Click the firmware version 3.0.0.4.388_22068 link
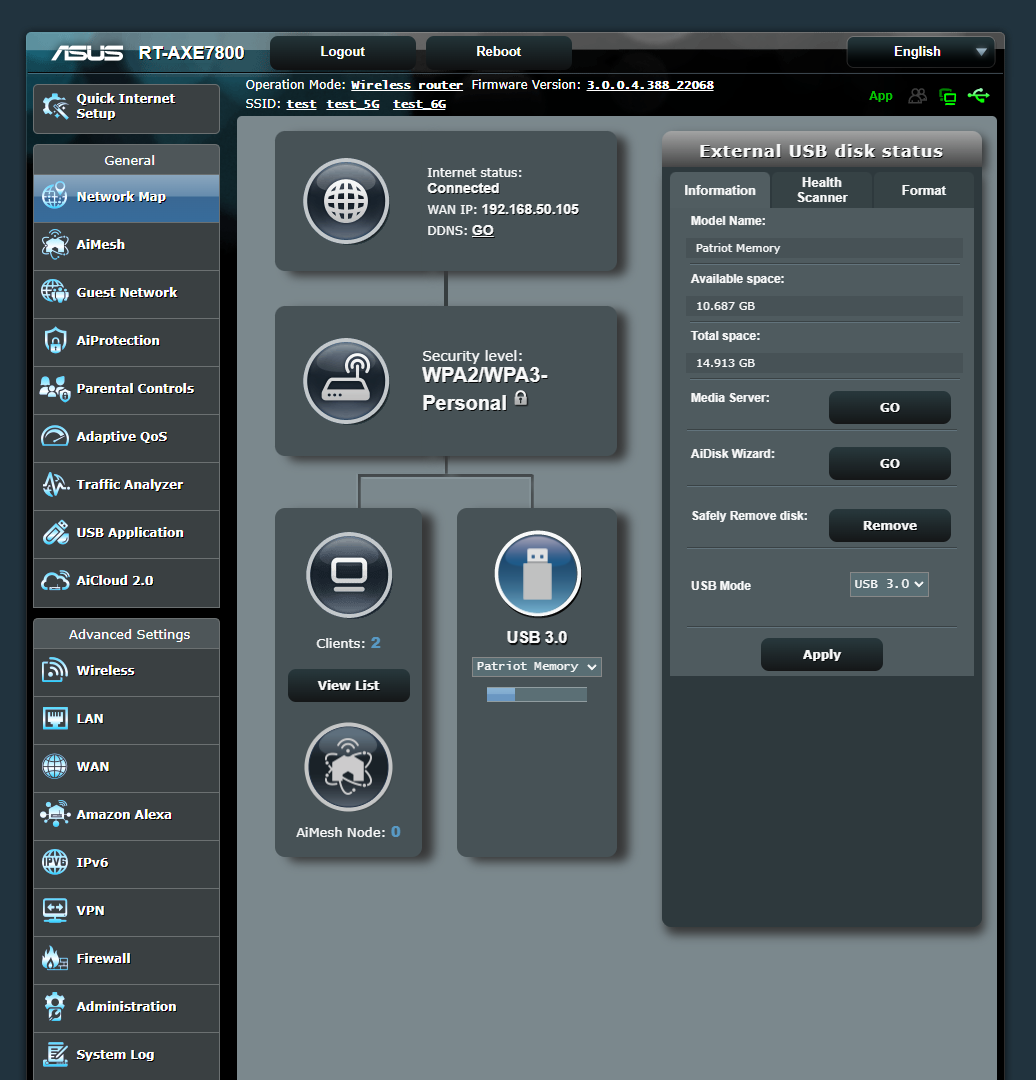The width and height of the screenshot is (1036, 1080). (650, 85)
